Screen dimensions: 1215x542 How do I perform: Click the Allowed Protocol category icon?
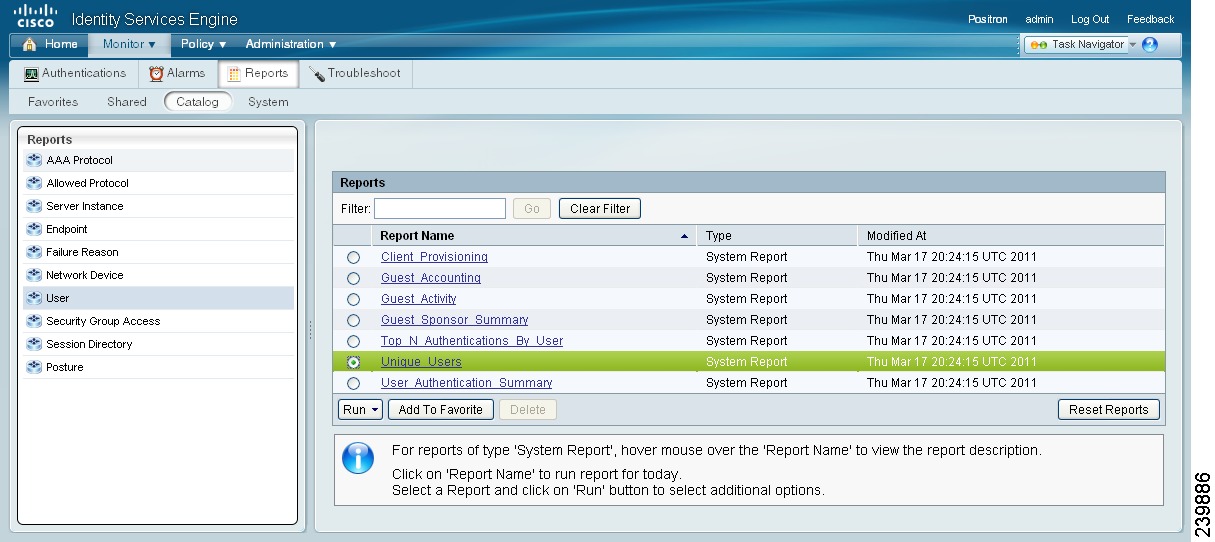(x=34, y=183)
